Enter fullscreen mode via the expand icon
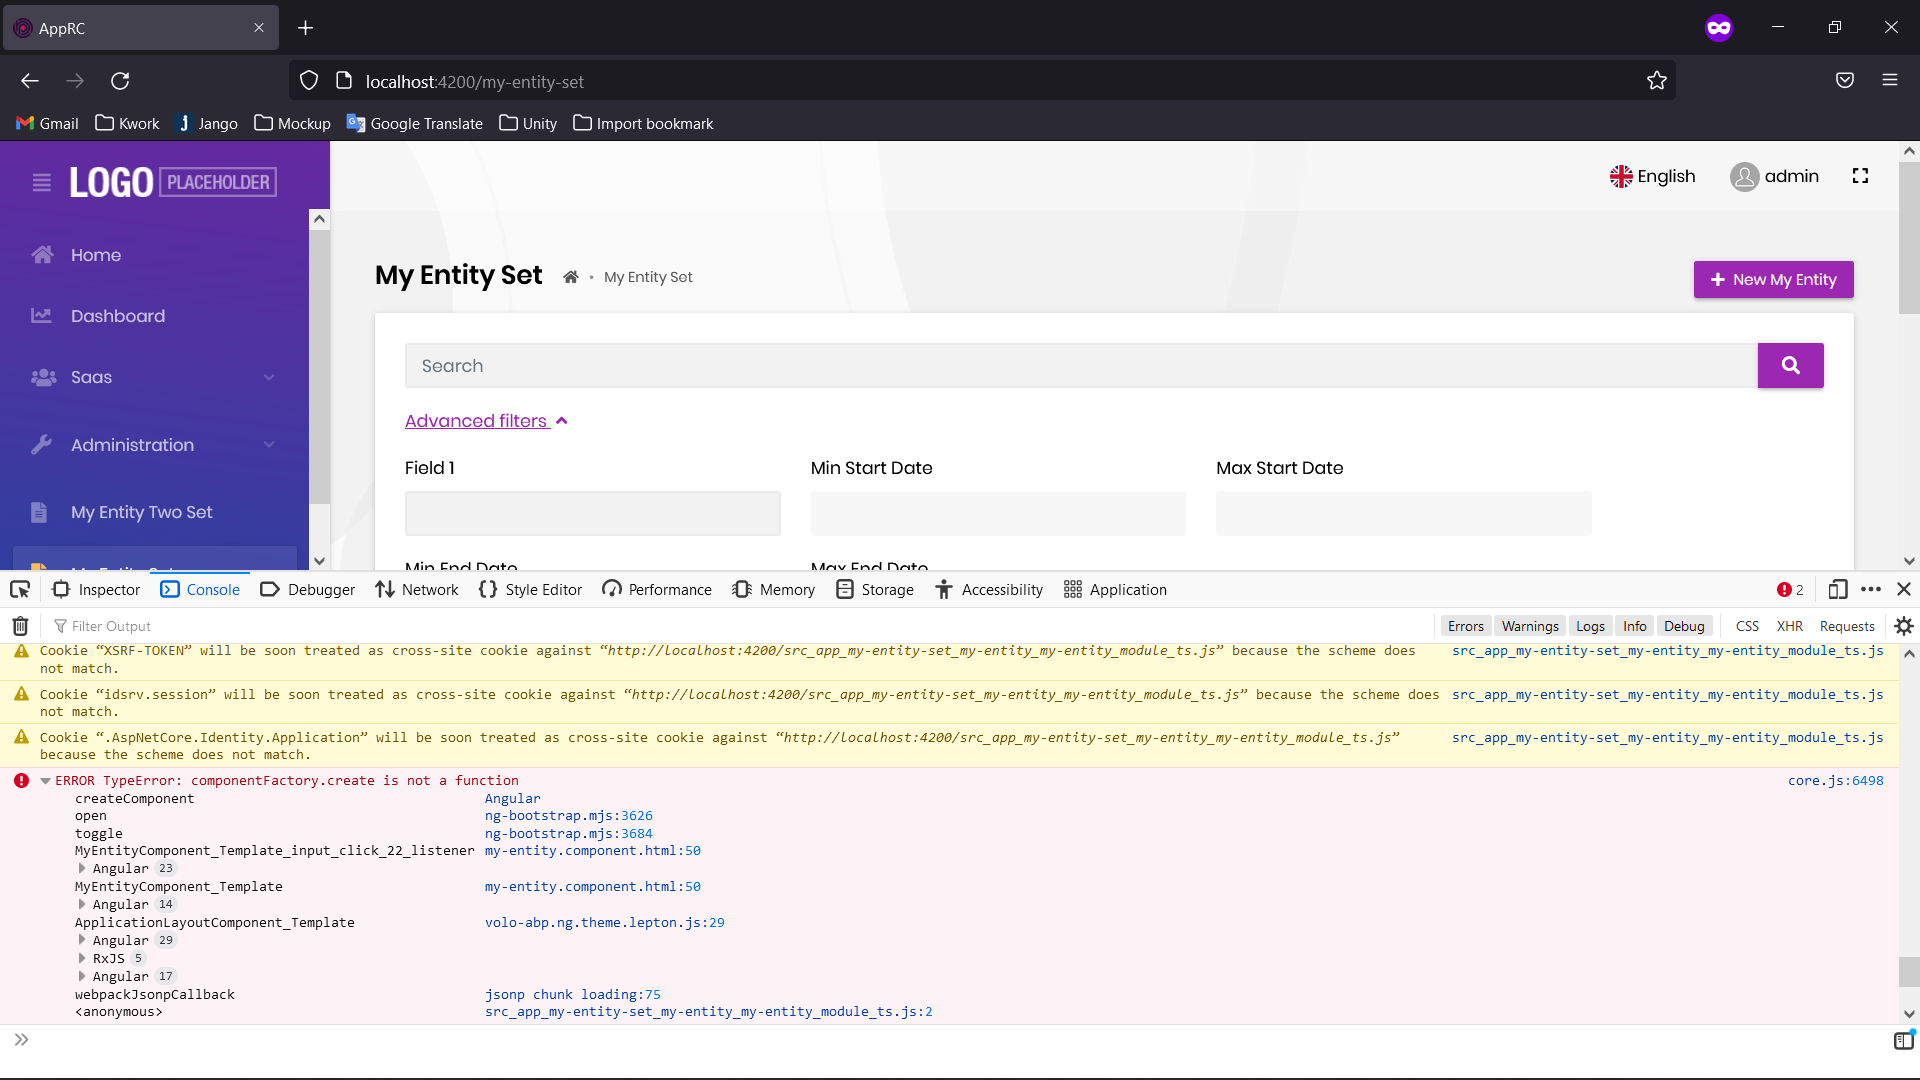 click(1860, 175)
